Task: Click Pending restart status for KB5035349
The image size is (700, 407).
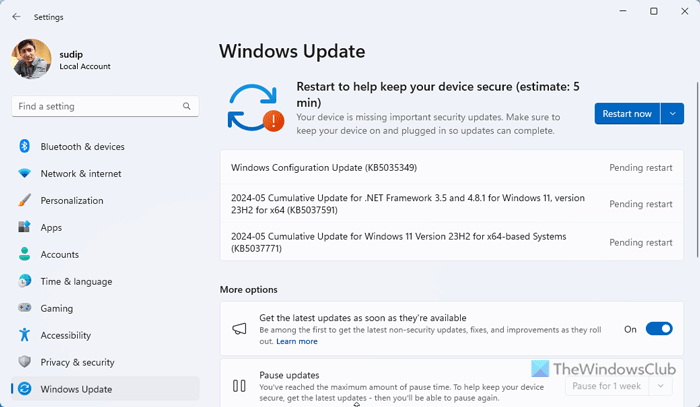Action: (641, 168)
